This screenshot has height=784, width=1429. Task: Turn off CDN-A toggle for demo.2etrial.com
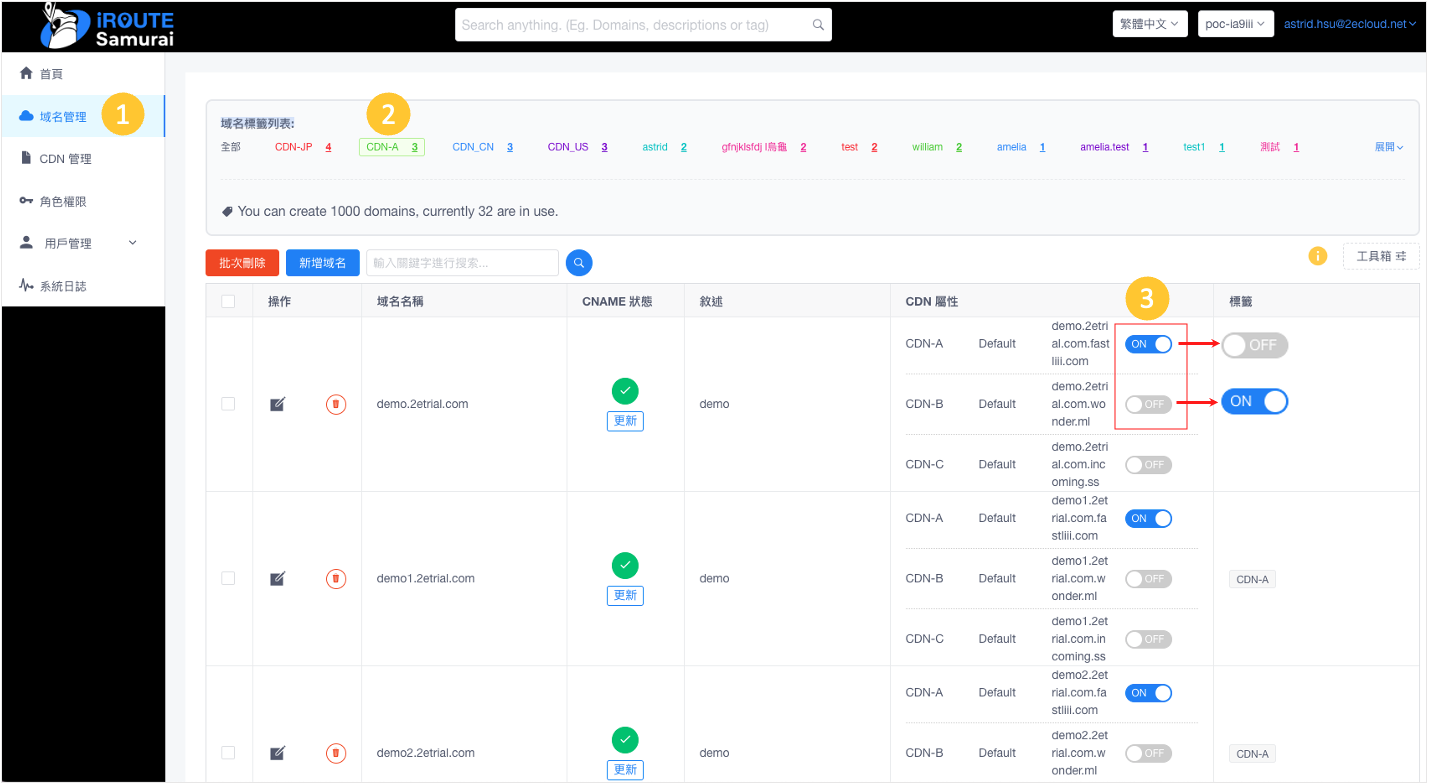tap(1148, 344)
